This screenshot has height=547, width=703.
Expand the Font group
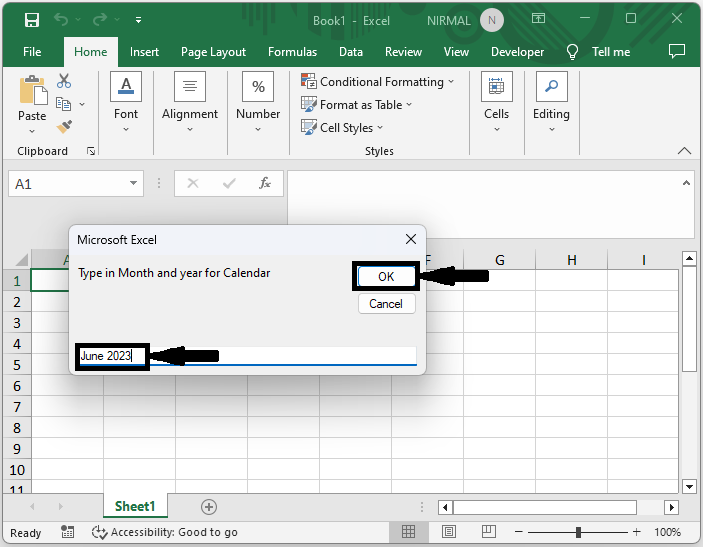(x=126, y=102)
